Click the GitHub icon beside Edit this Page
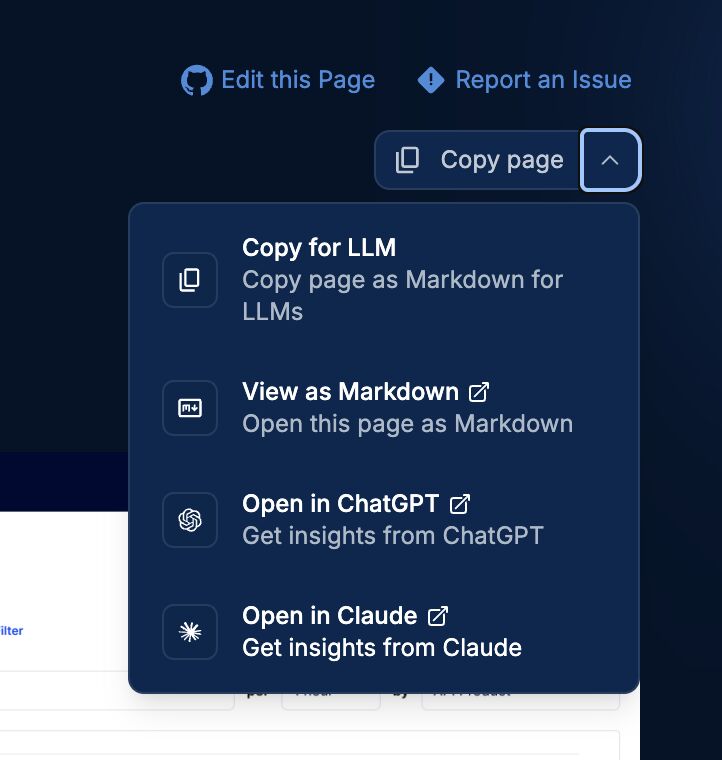Viewport: 722px width, 760px height. click(197, 80)
